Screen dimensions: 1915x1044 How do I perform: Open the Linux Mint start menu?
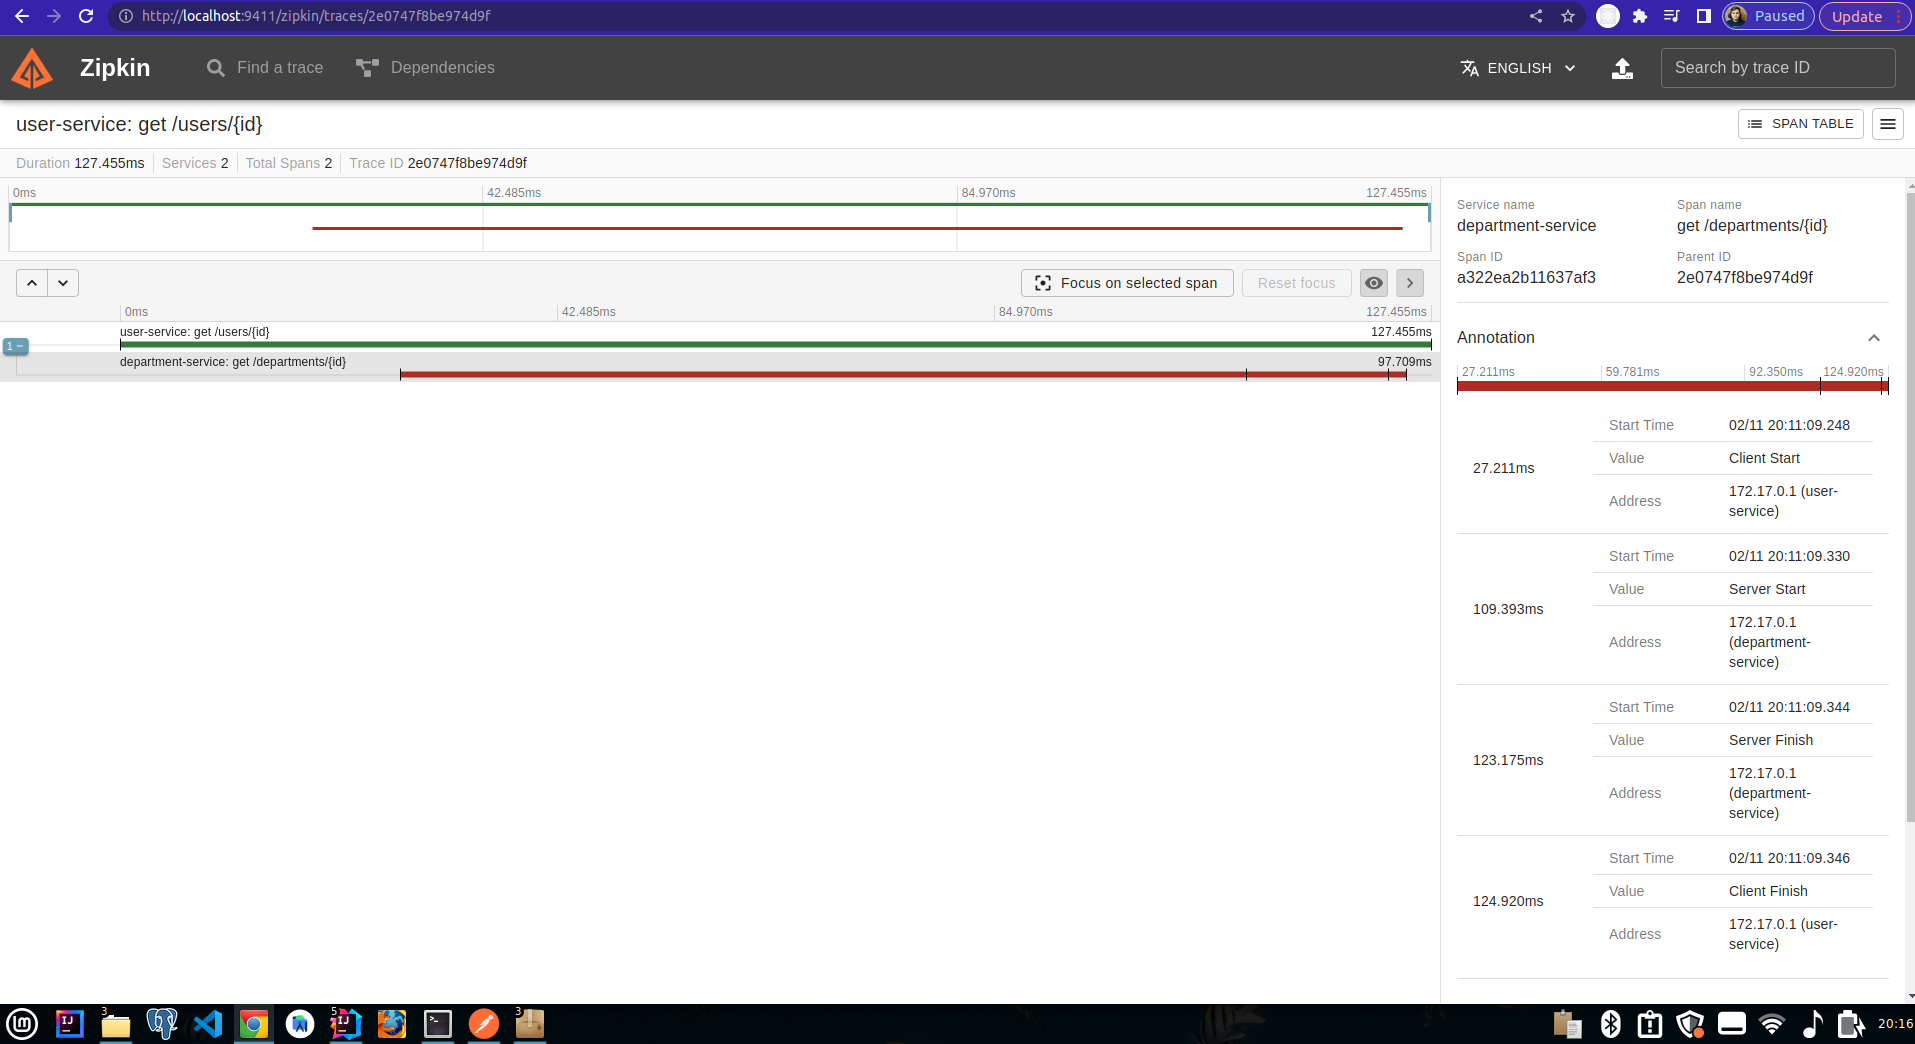tap(22, 1024)
